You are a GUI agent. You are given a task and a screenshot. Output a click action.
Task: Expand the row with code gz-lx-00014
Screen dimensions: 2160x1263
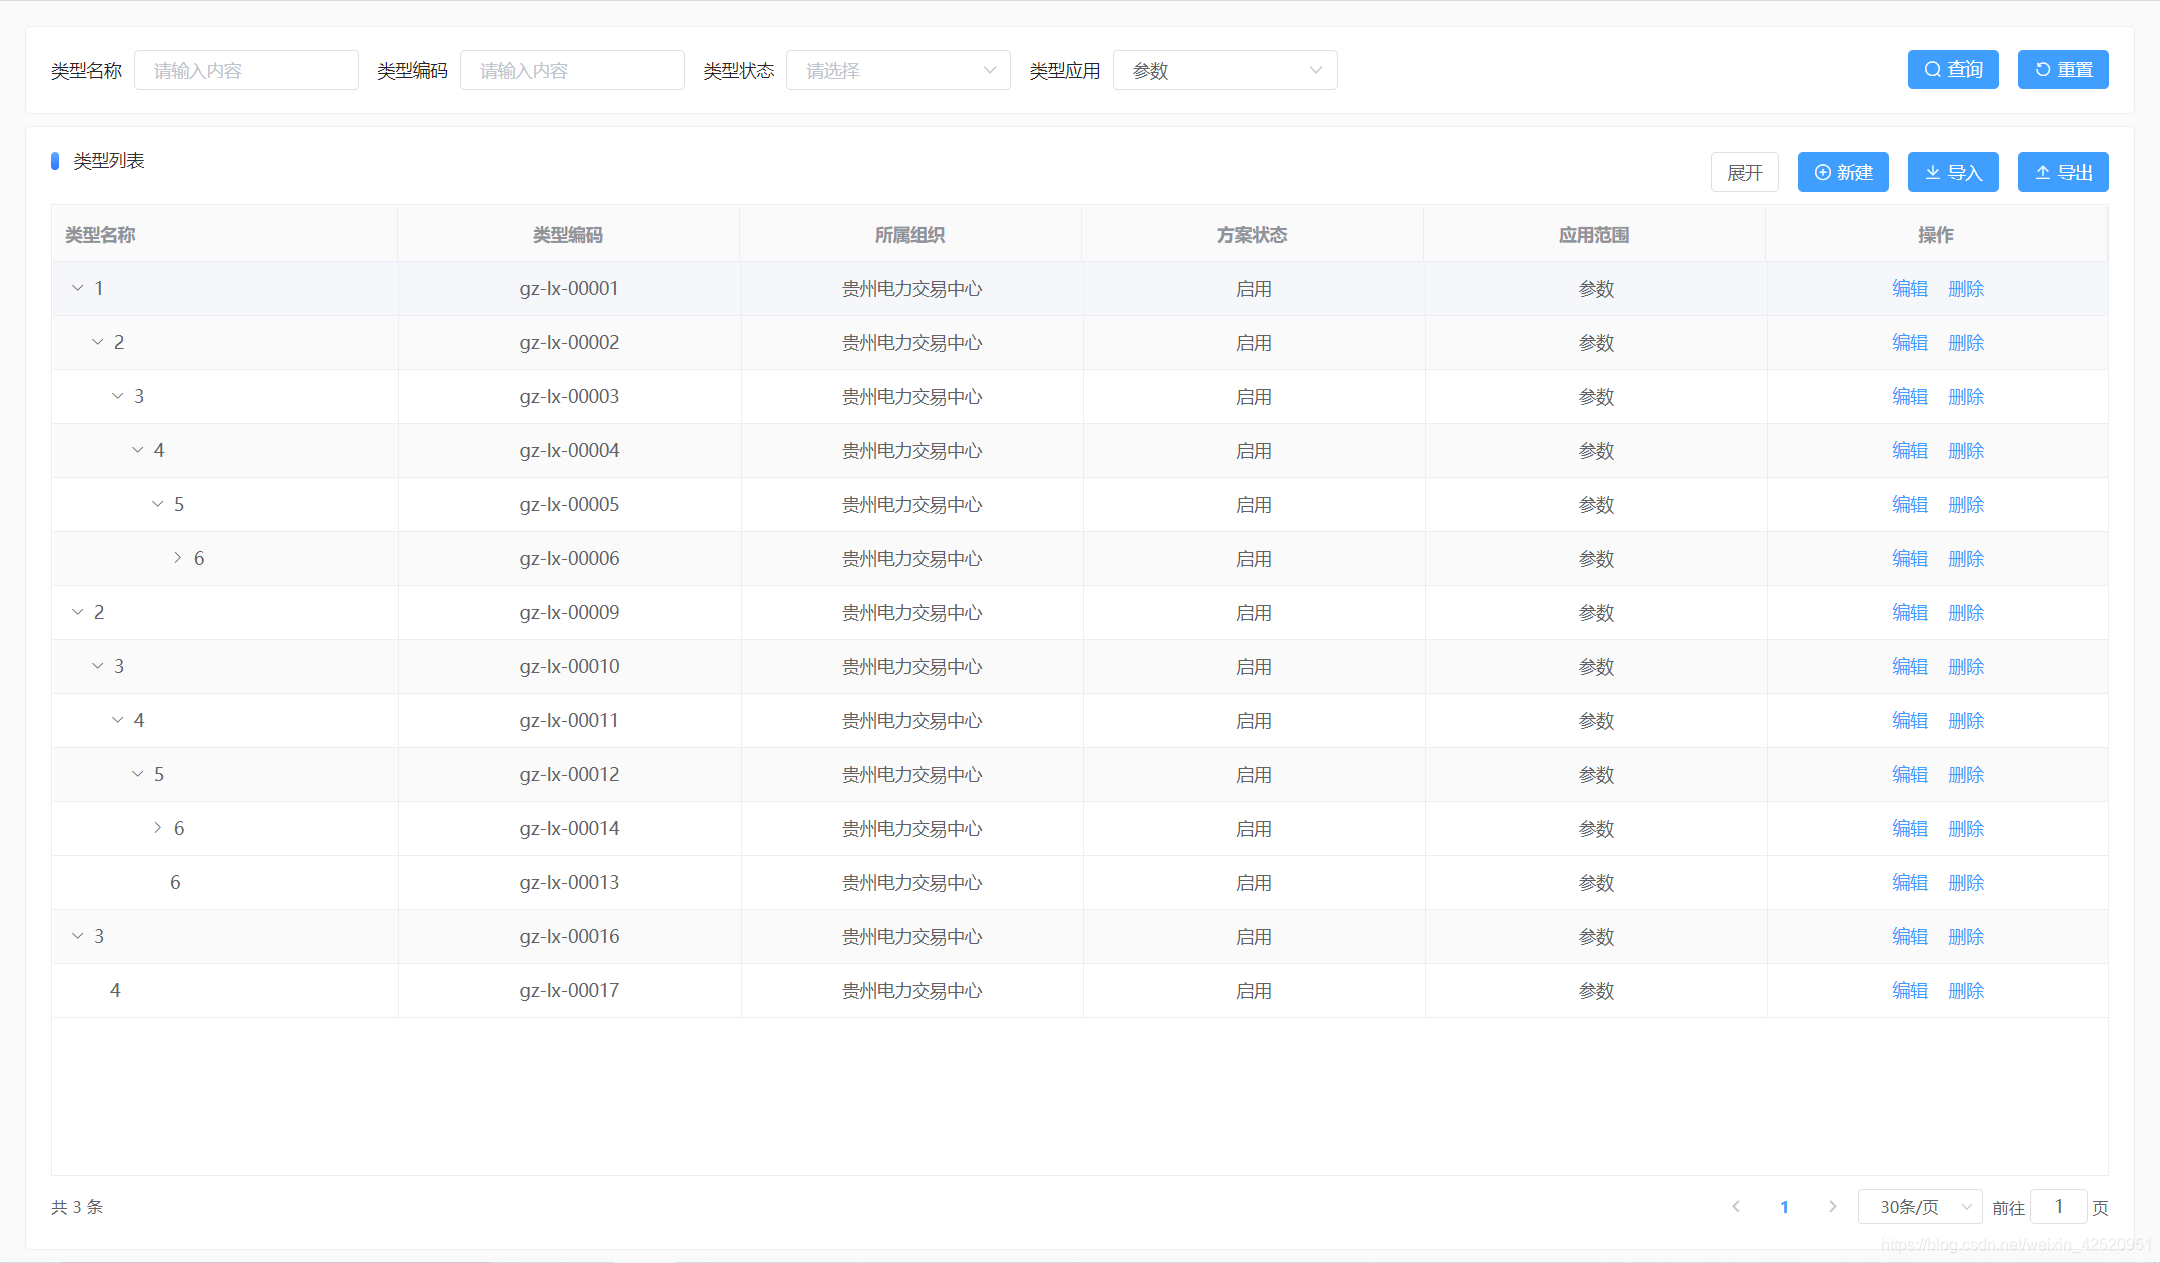pyautogui.click(x=157, y=828)
